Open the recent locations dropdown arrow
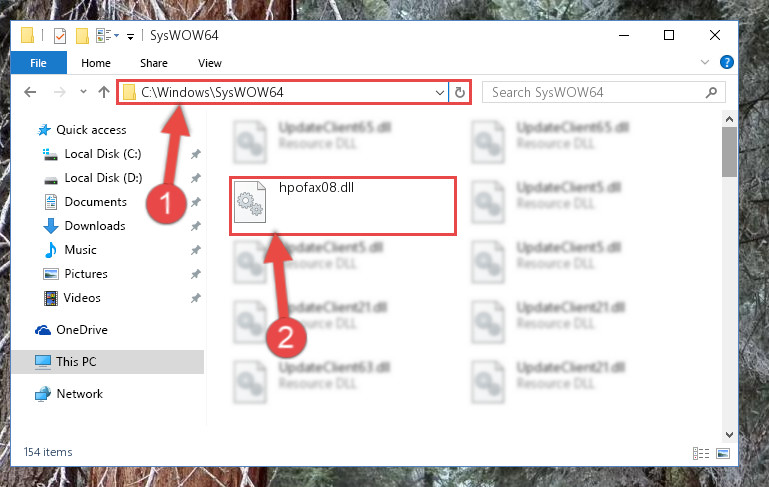The width and height of the screenshot is (769, 487). (83, 92)
